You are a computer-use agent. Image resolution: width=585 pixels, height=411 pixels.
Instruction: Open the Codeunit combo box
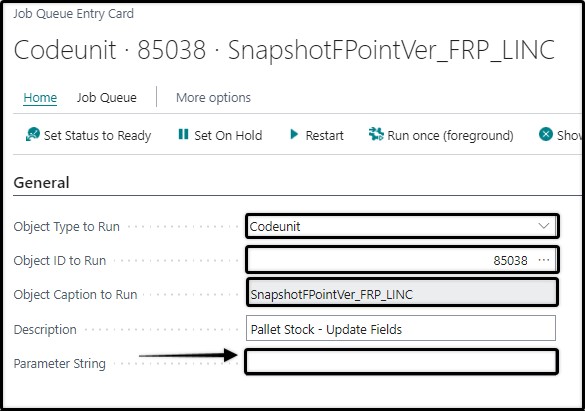click(402, 226)
